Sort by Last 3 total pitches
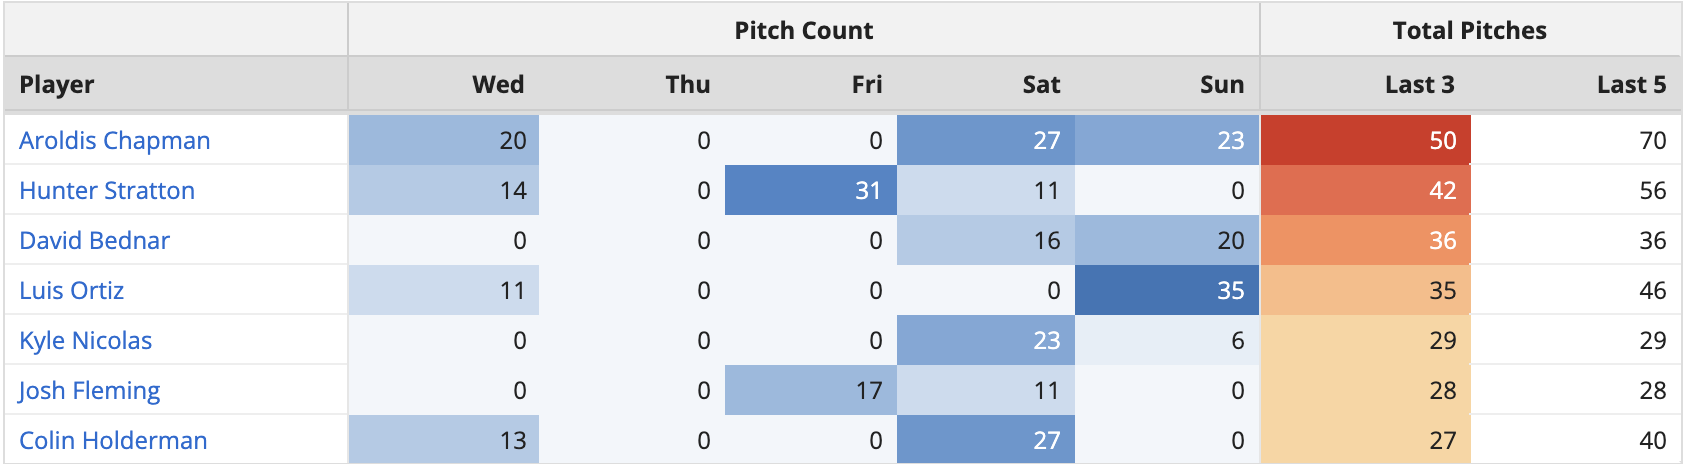 (1419, 84)
